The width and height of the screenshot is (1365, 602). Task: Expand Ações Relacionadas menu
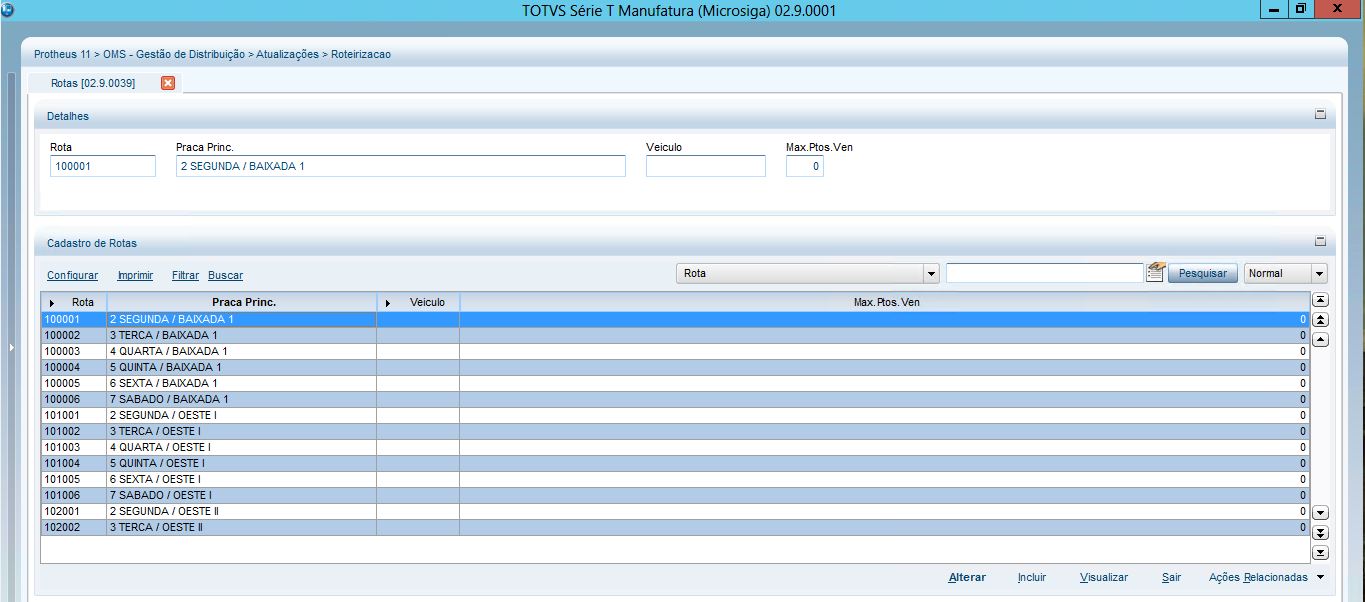coord(1320,577)
